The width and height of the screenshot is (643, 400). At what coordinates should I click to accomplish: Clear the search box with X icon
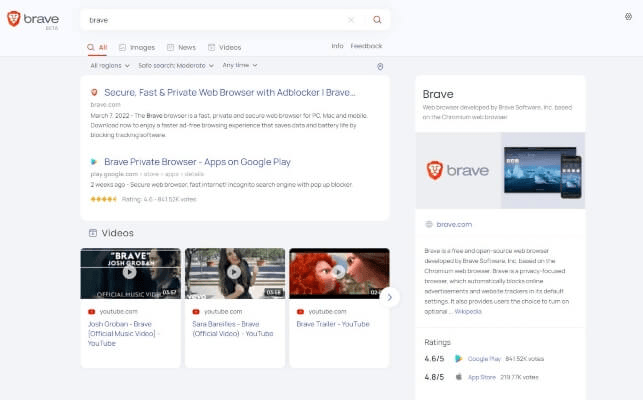(351, 20)
